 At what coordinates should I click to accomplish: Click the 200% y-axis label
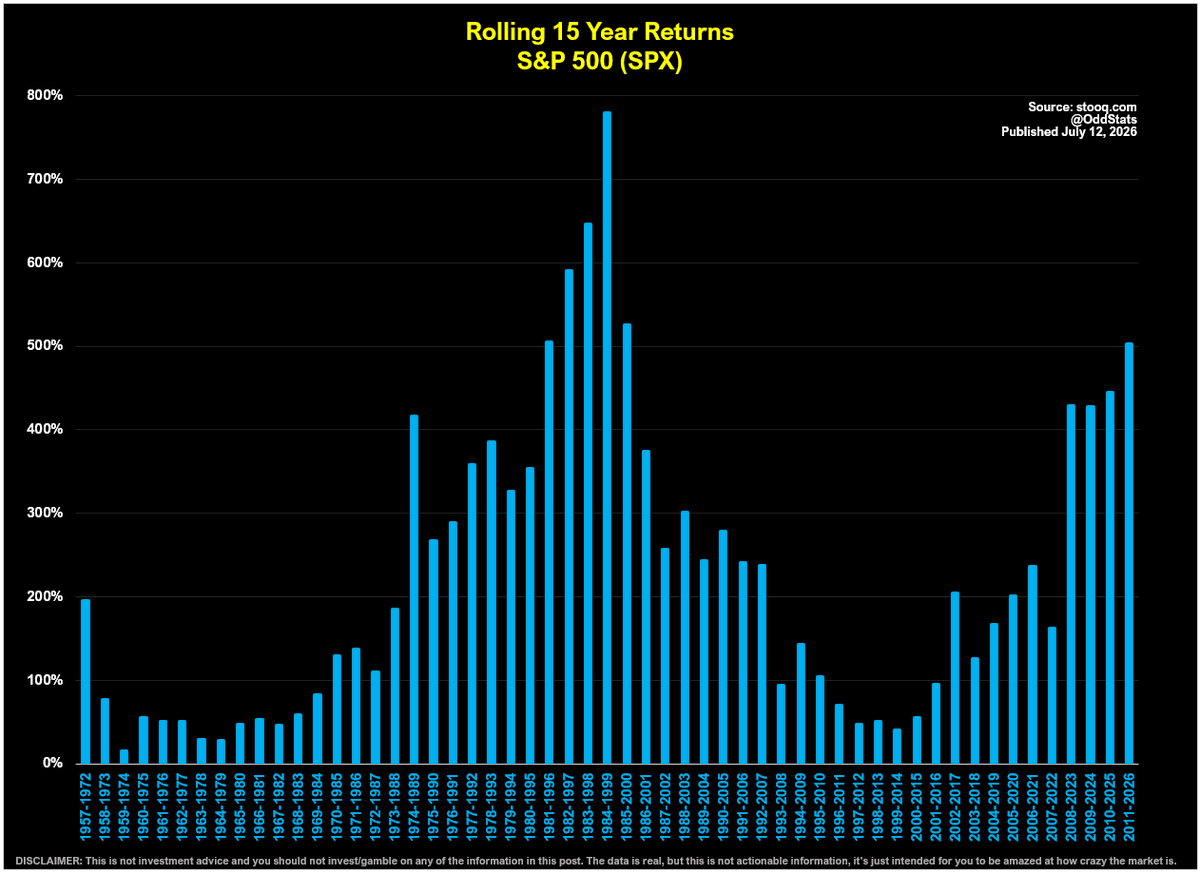tap(45, 597)
